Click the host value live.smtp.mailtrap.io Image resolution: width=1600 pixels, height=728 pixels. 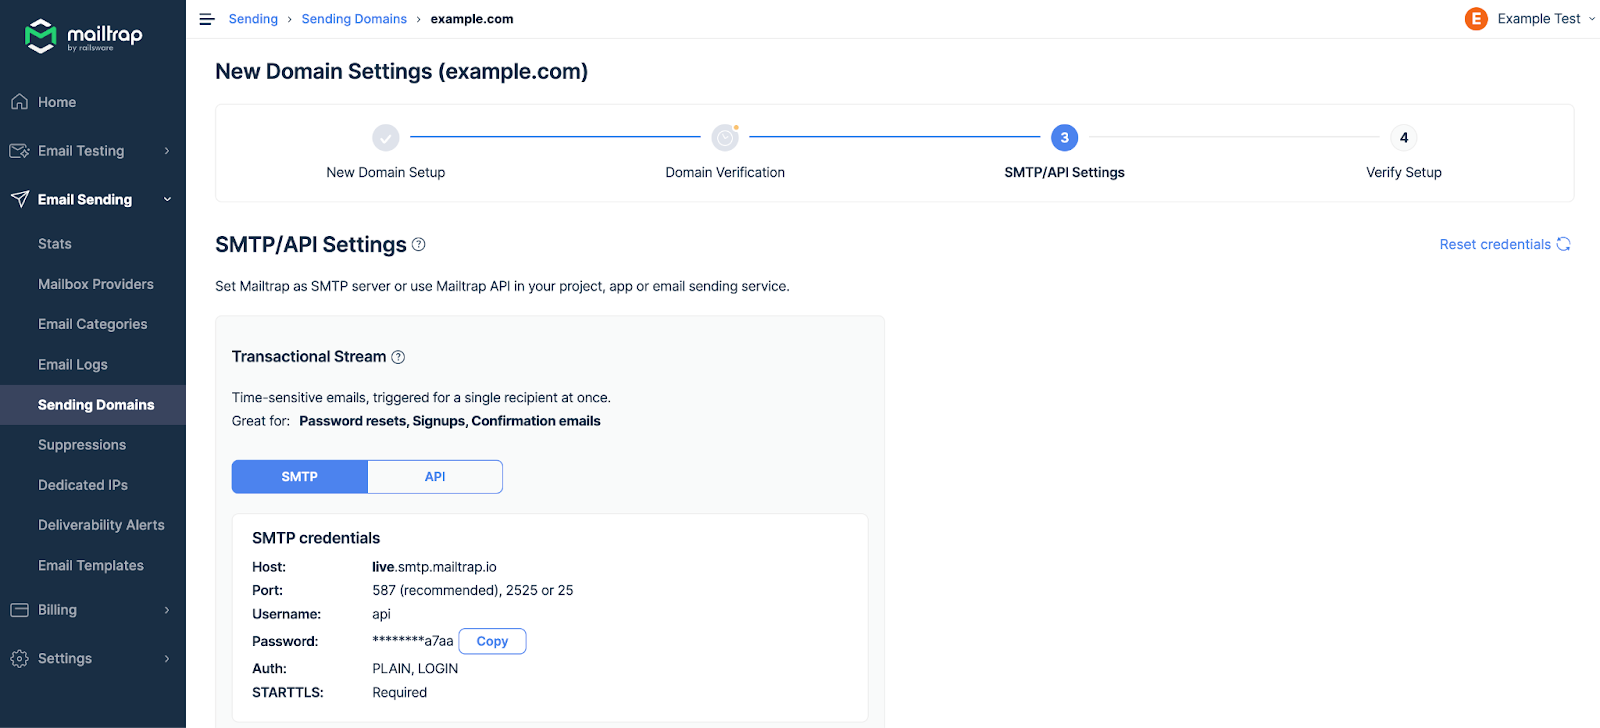click(x=434, y=567)
